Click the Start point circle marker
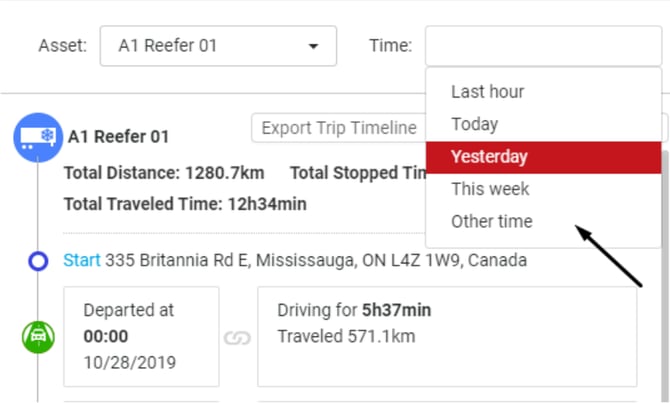This screenshot has width=670, height=403. [38, 261]
